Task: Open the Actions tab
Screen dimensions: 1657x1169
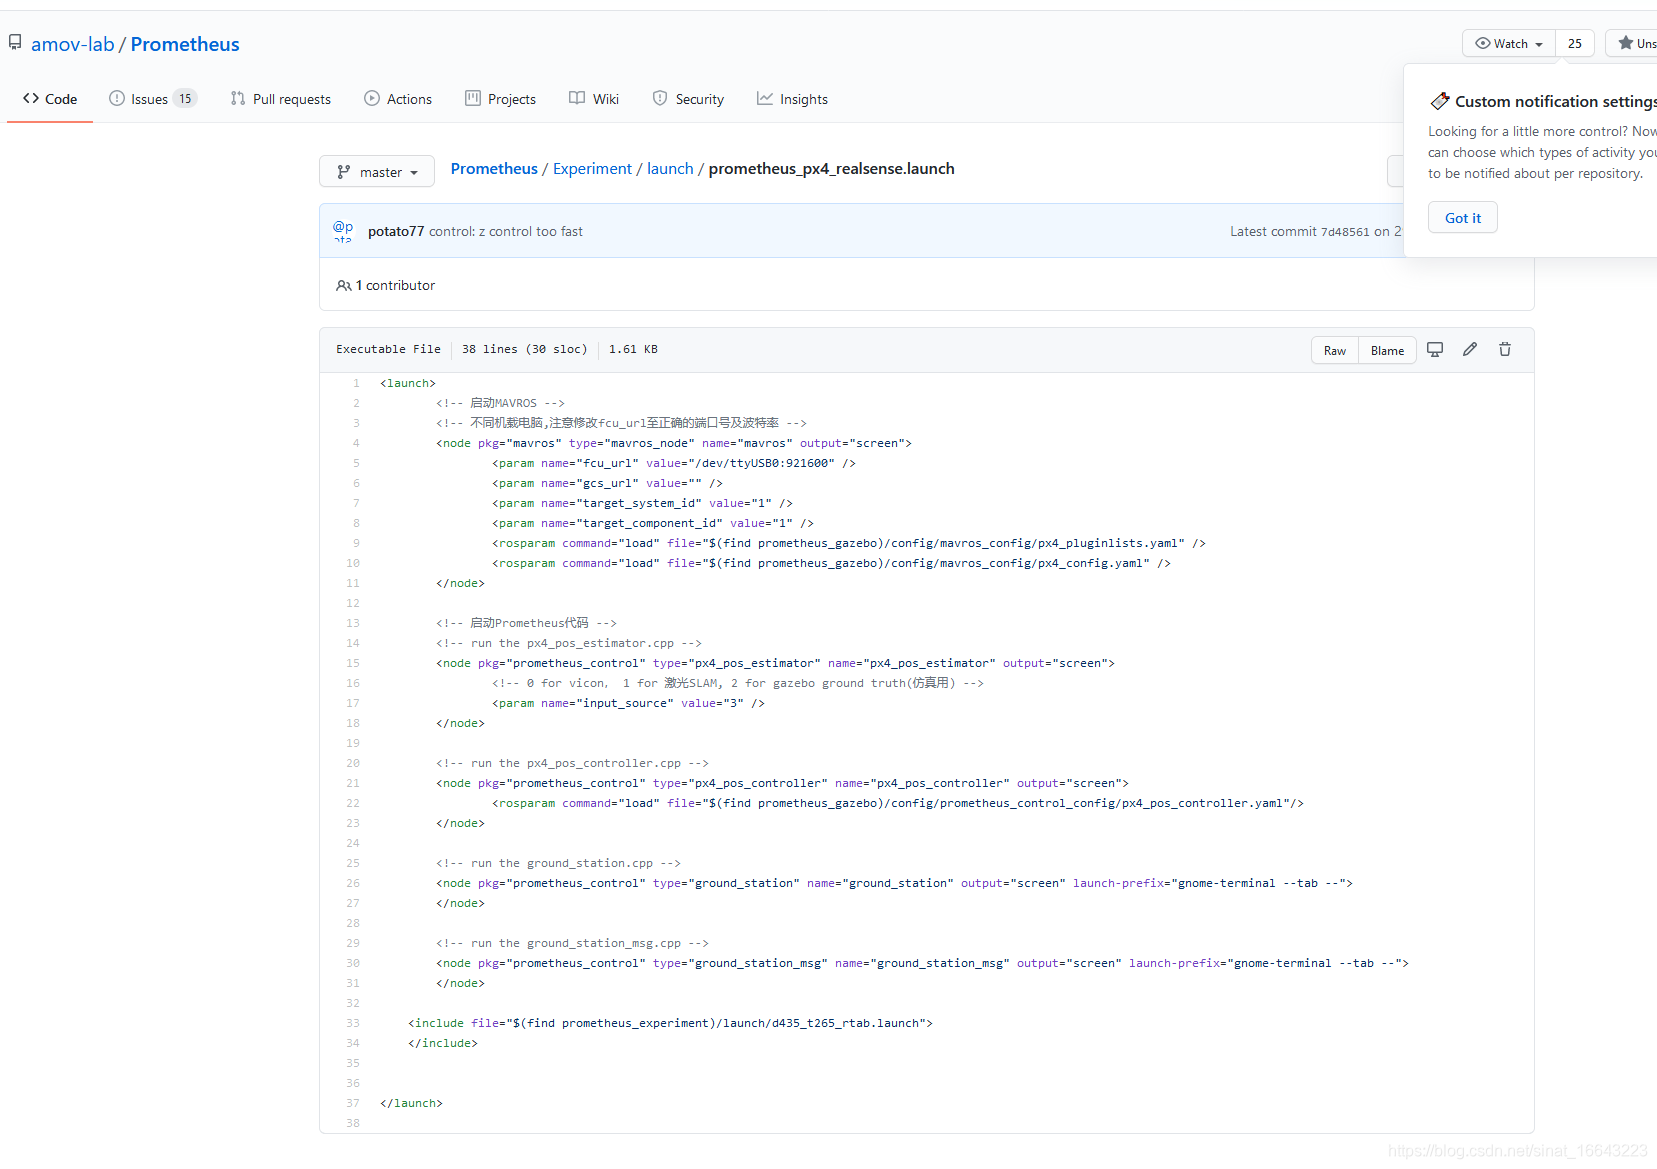Action: pos(398,99)
